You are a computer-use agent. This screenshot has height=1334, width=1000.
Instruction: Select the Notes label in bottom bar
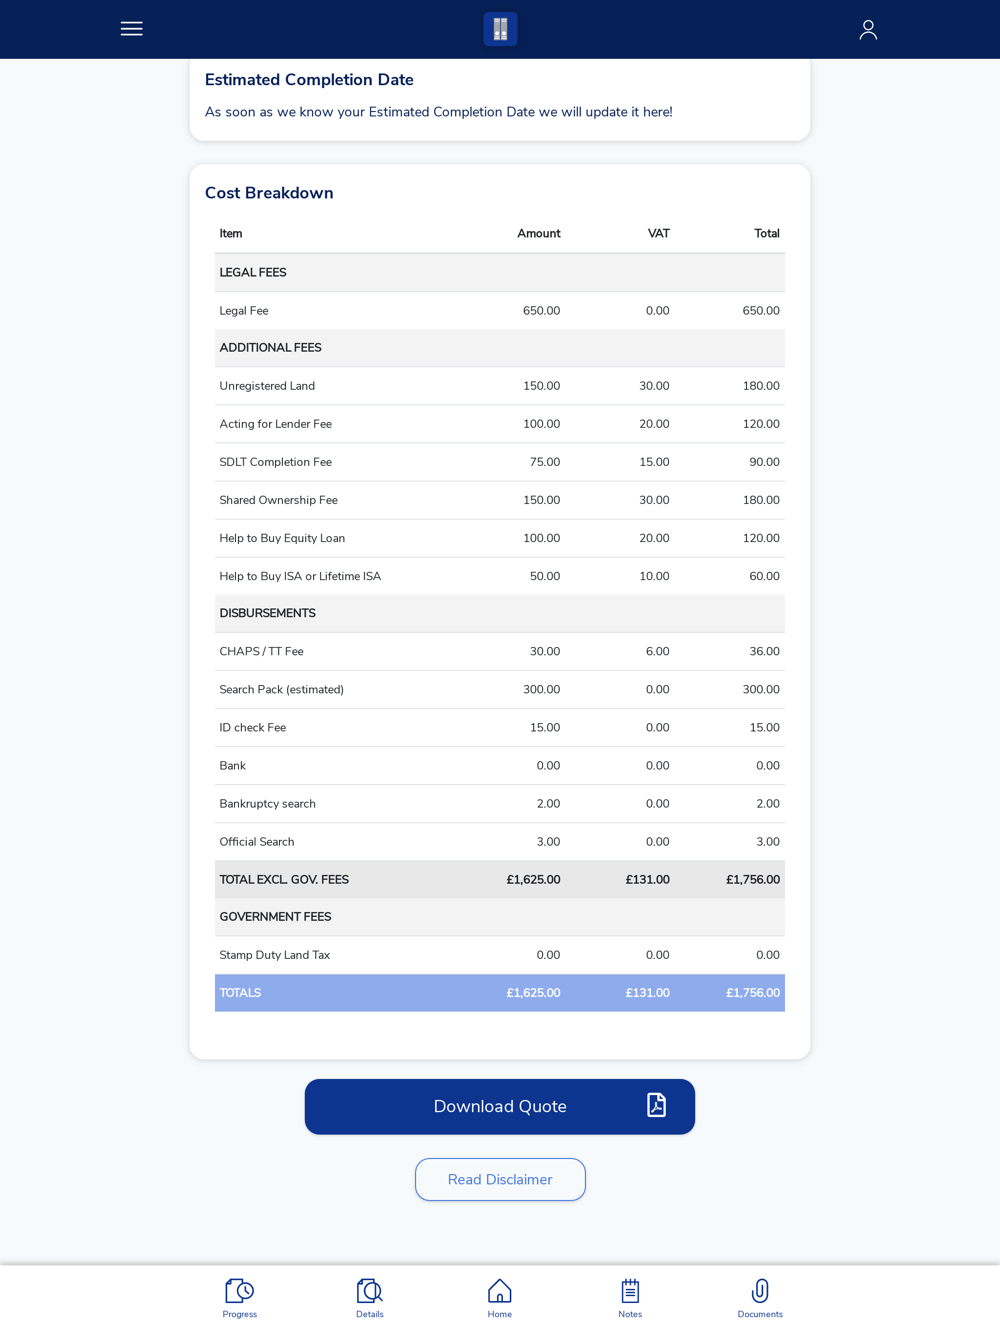(630, 1314)
